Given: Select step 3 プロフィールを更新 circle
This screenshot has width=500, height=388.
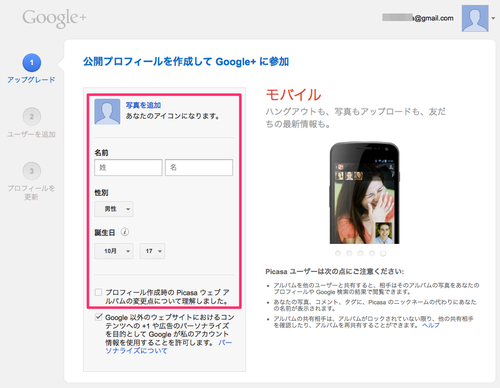Looking at the screenshot, I should 32,171.
